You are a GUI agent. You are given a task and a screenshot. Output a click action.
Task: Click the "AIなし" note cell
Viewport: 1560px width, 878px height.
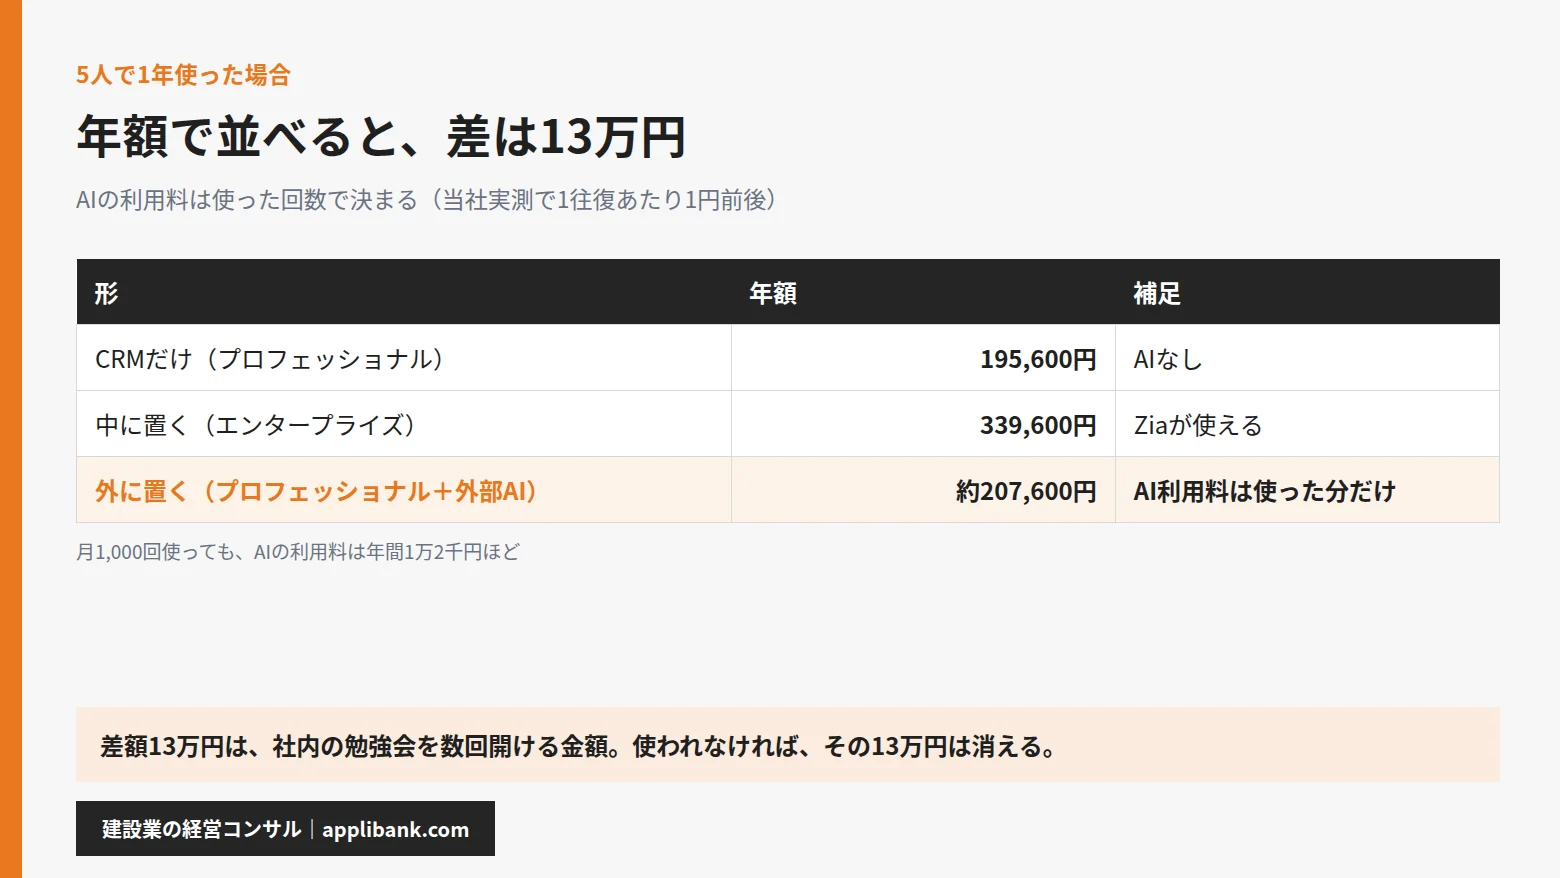tap(1307, 358)
